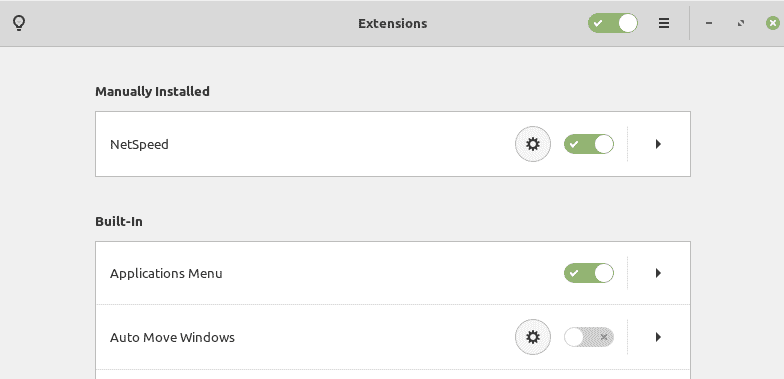
Task: Maximize the Extensions window
Action: click(x=740, y=23)
